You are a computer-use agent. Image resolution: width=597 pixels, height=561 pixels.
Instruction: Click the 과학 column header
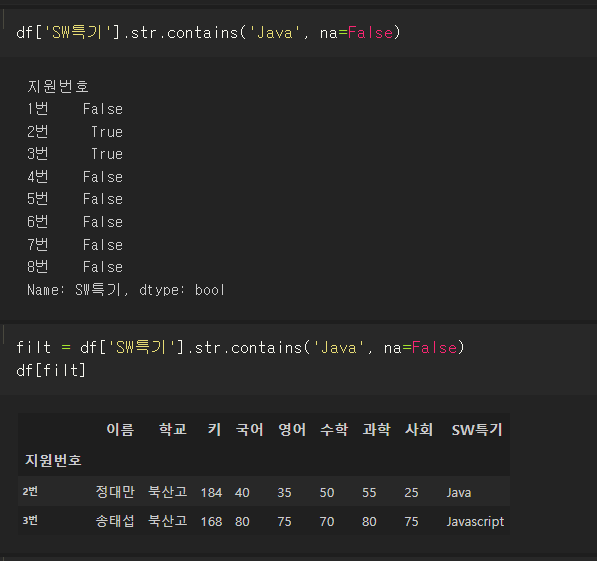[x=377, y=430]
